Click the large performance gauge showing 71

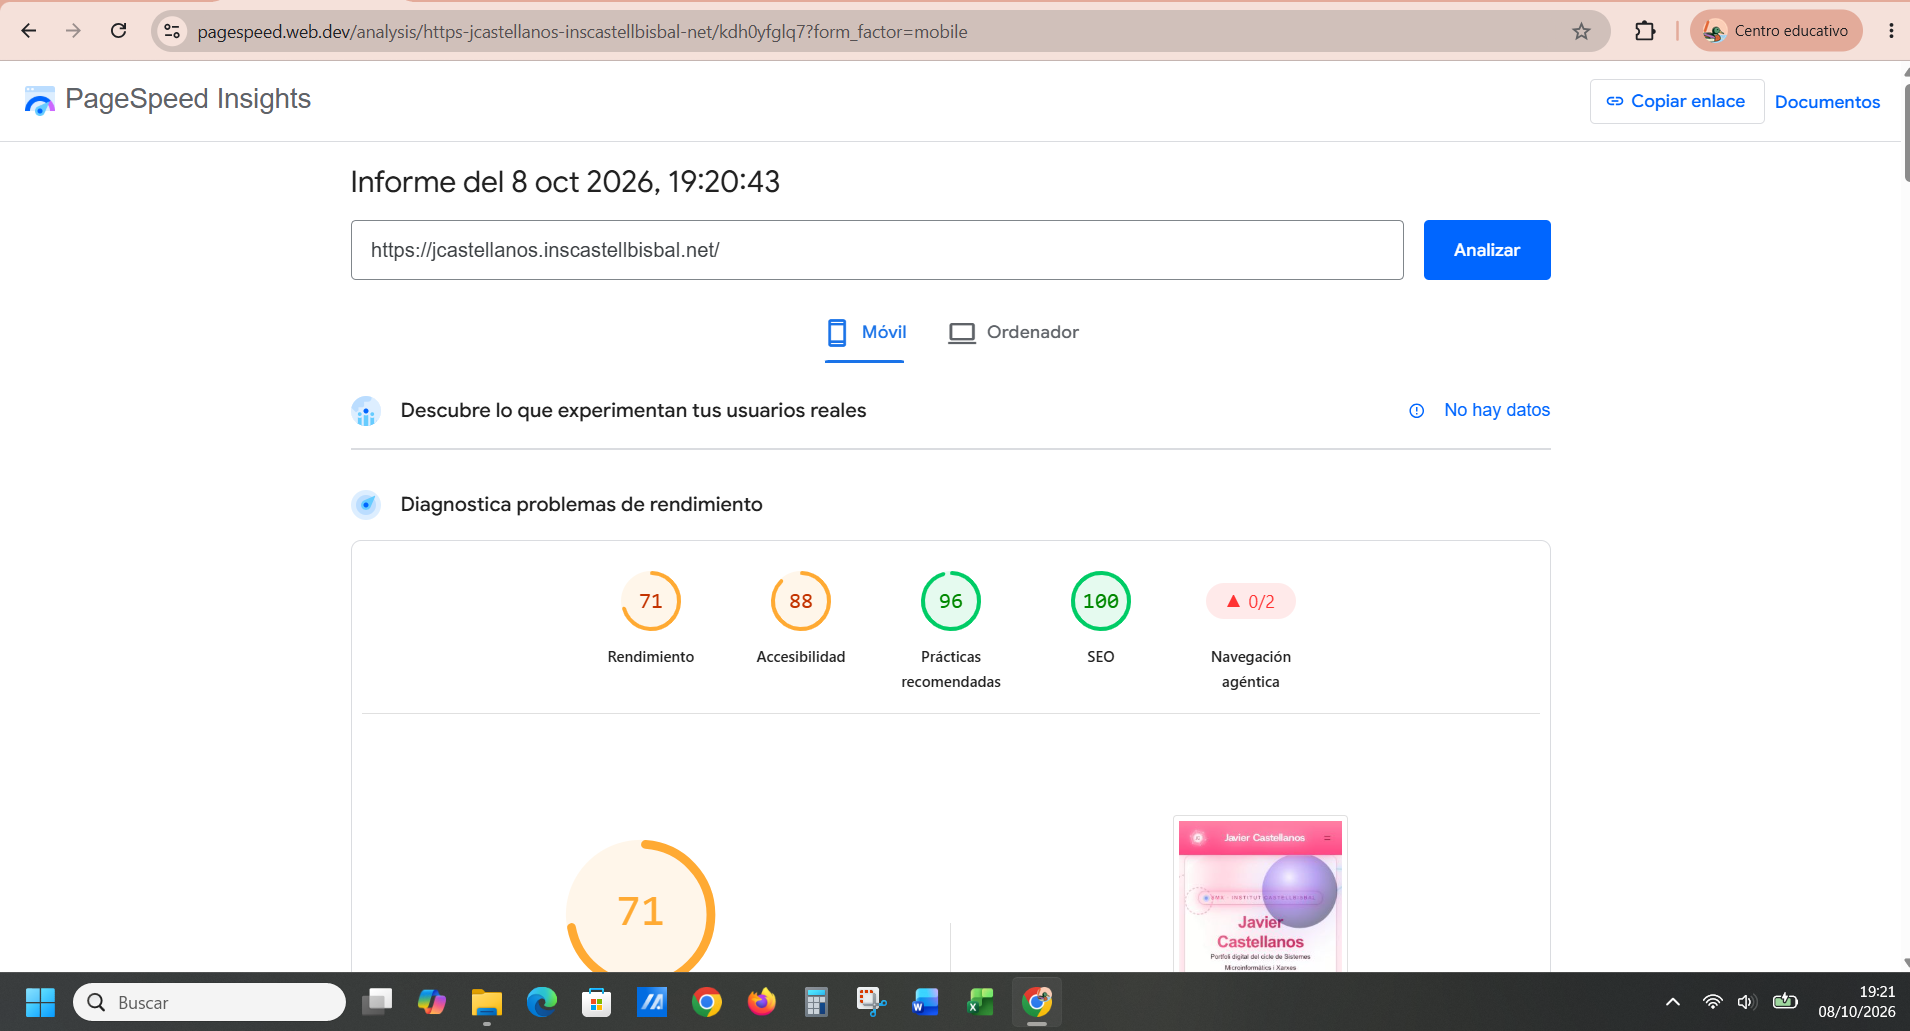click(x=641, y=908)
